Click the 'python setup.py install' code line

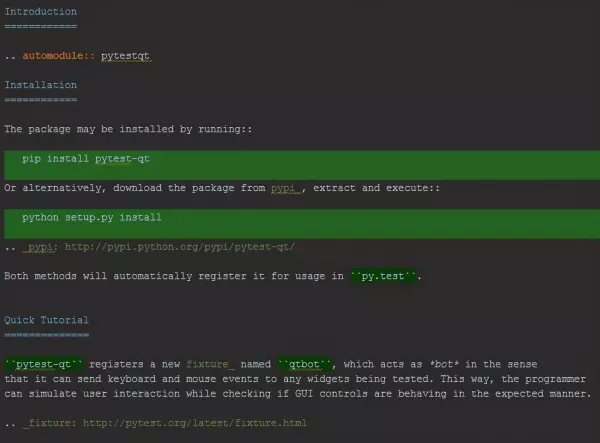pyautogui.click(x=92, y=217)
